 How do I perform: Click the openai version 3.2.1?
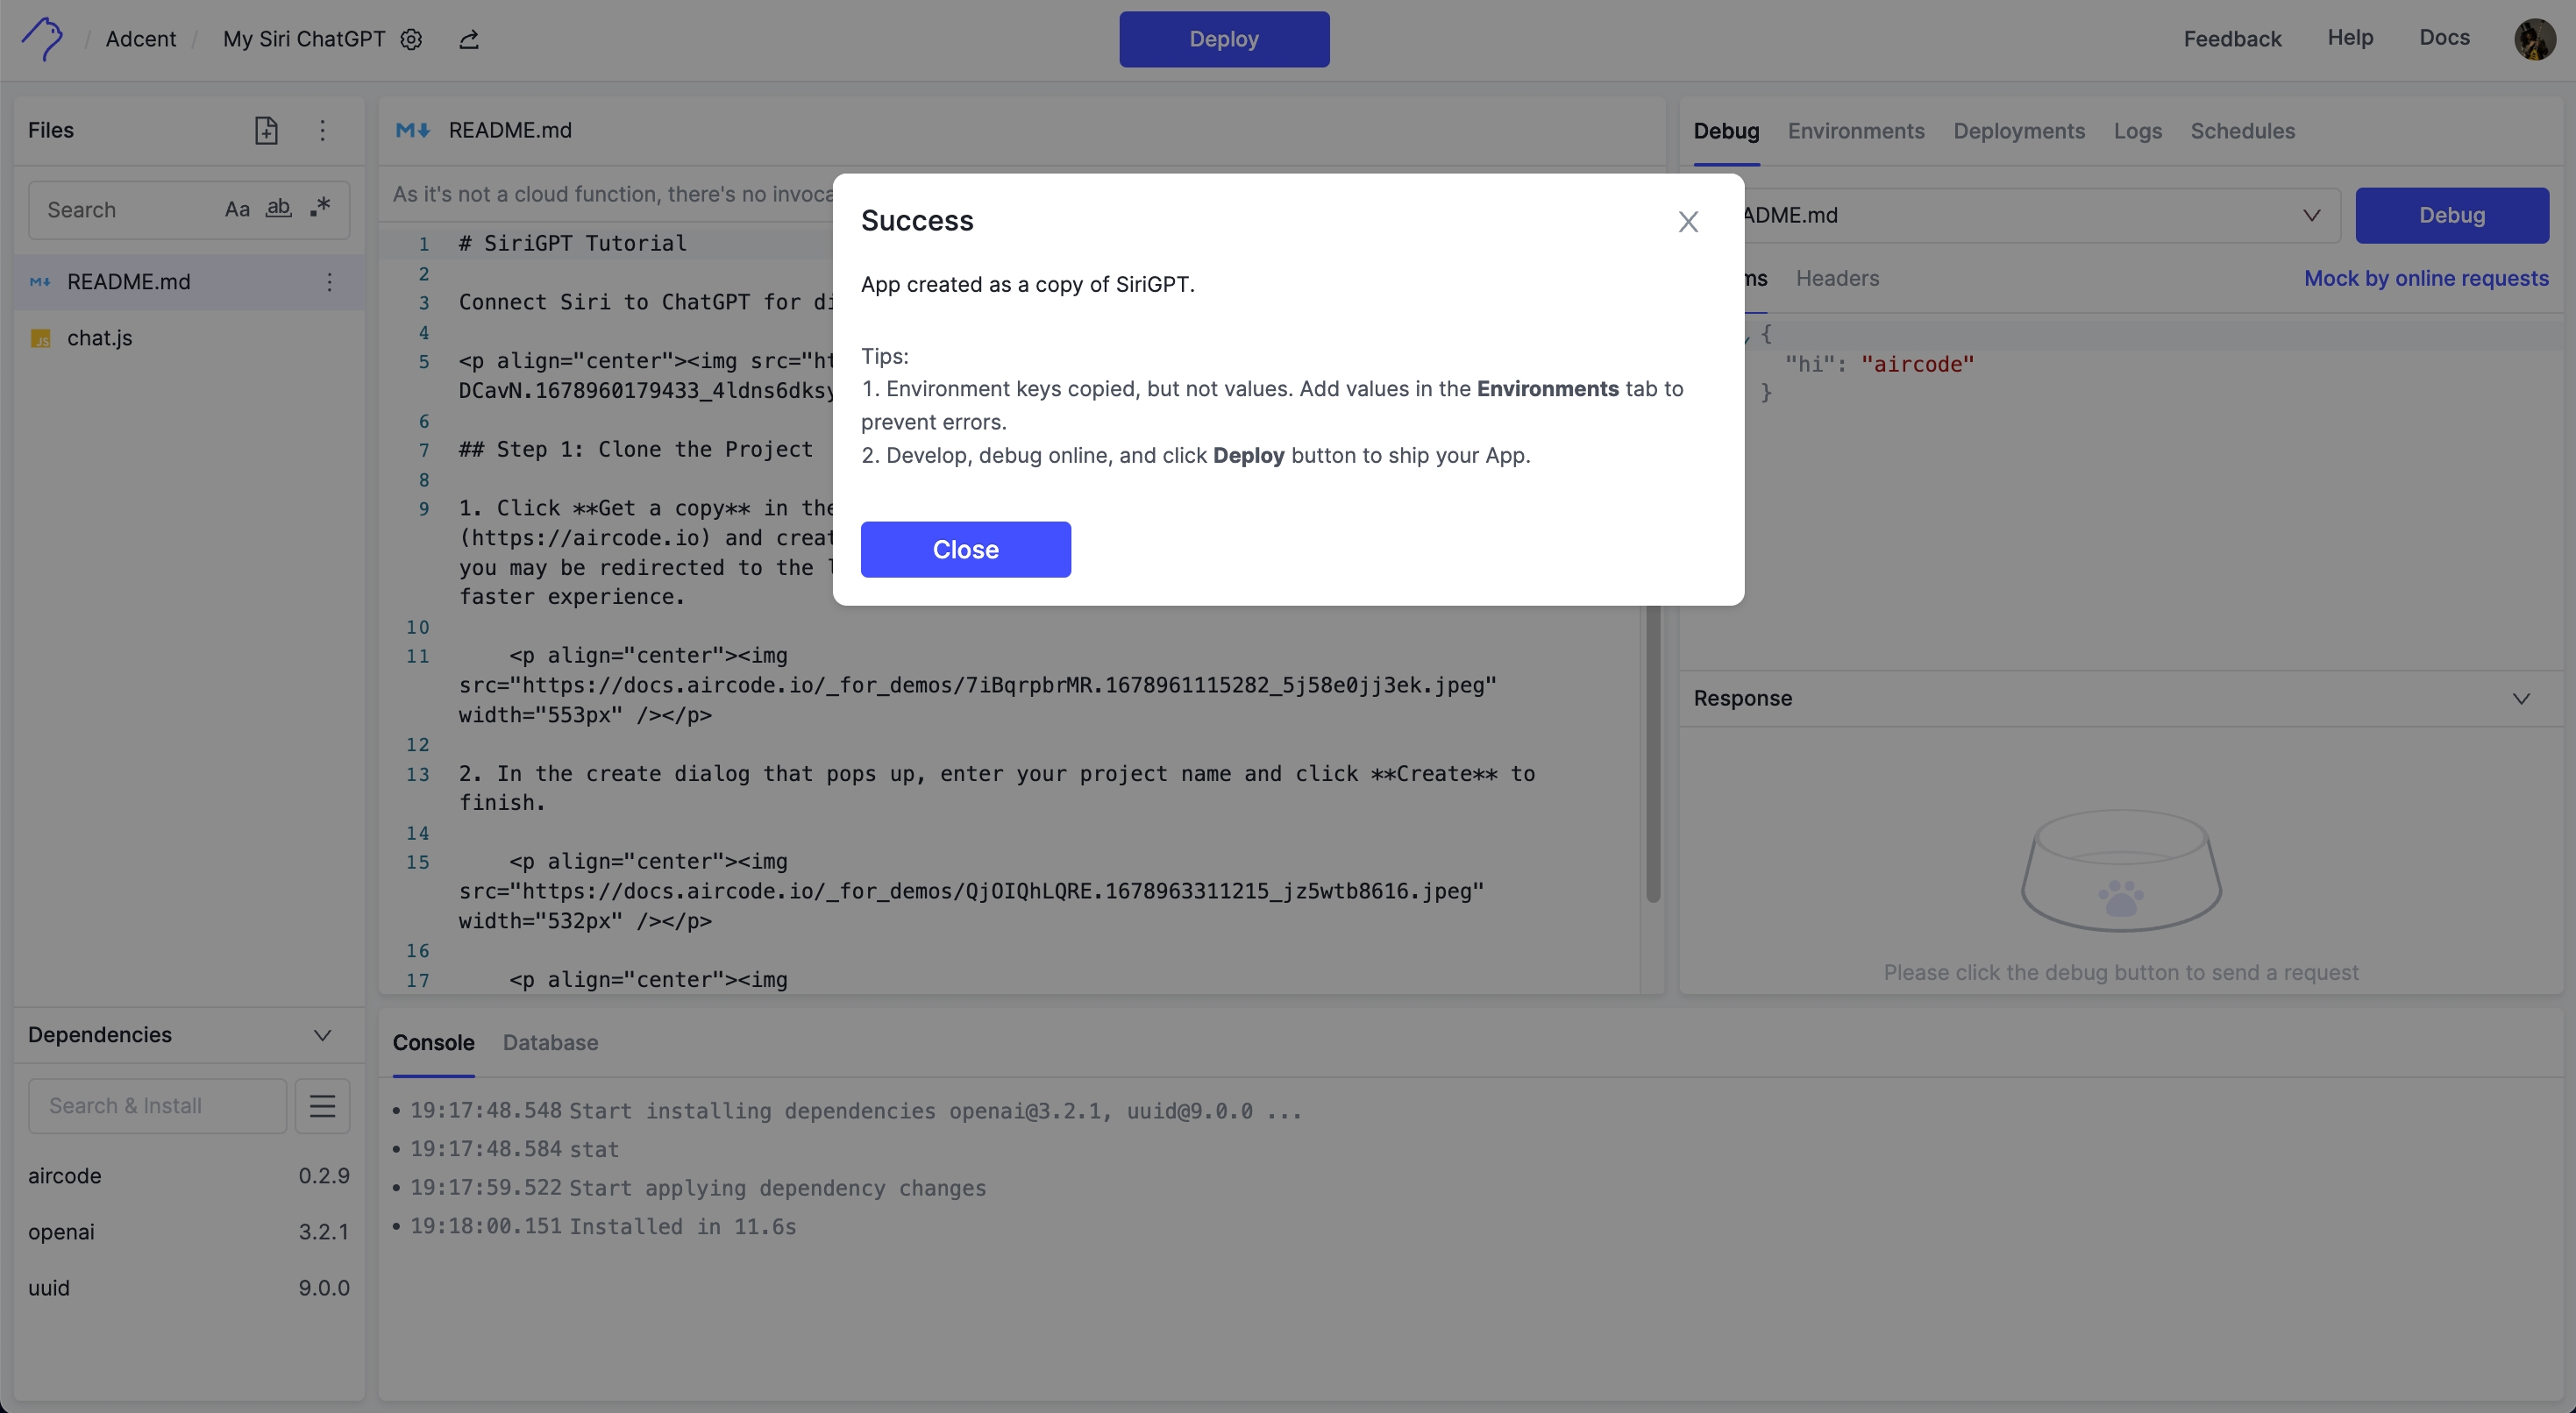(x=324, y=1232)
